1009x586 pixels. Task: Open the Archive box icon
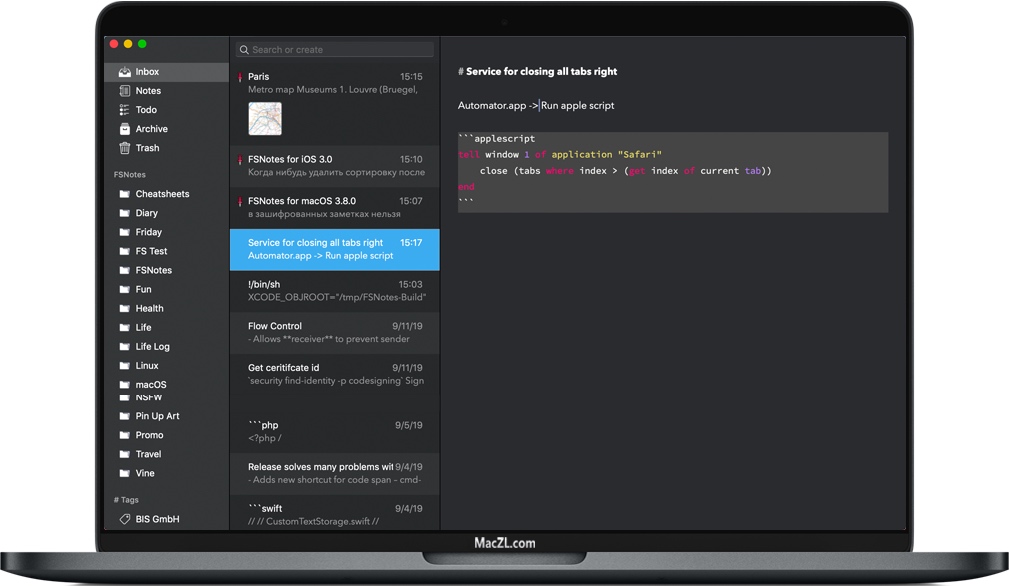tap(124, 128)
